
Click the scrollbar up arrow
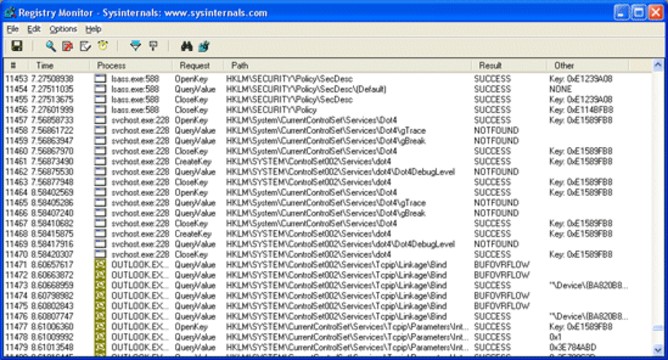(658, 65)
